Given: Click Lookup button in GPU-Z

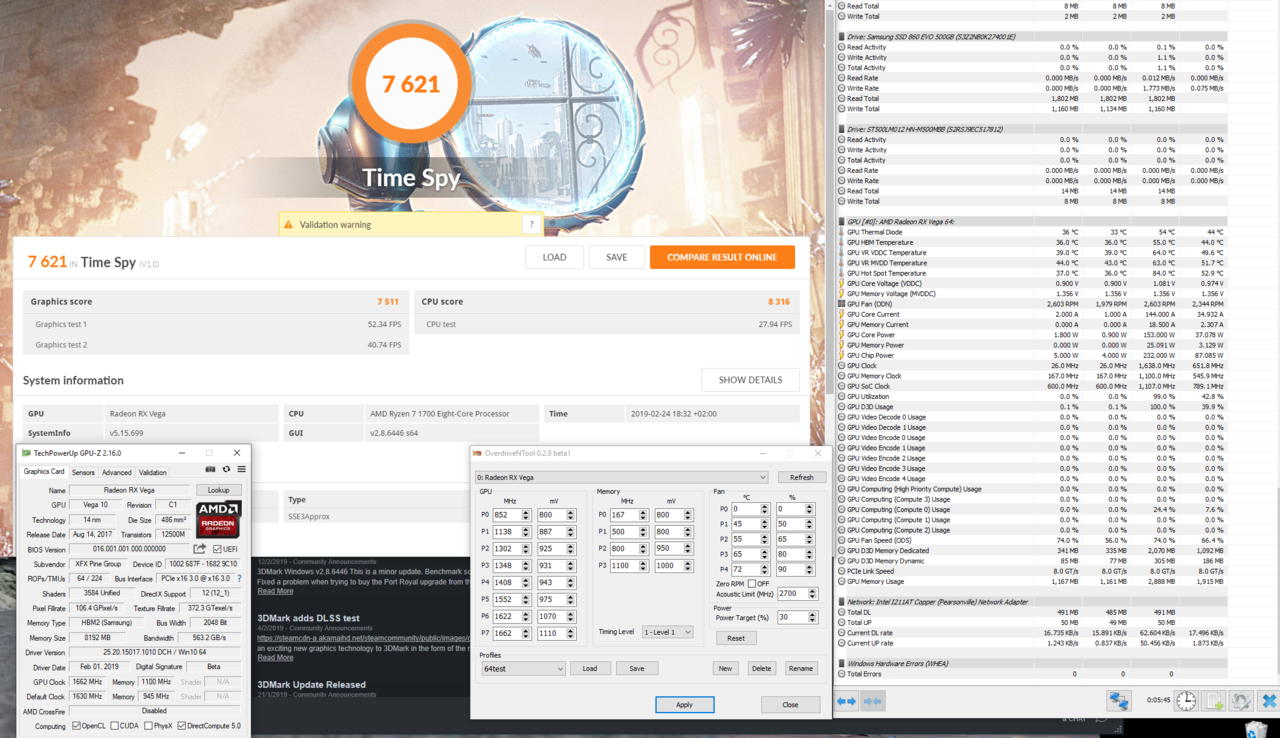Looking at the screenshot, I should click(x=219, y=490).
